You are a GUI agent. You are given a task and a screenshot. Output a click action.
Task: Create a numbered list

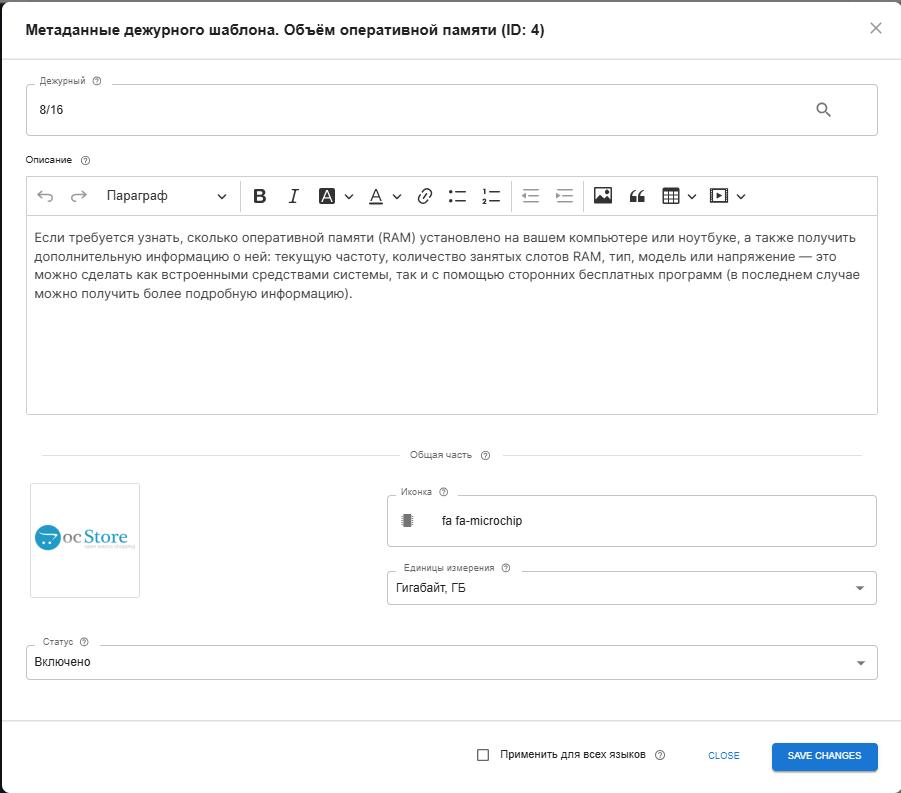(x=491, y=196)
